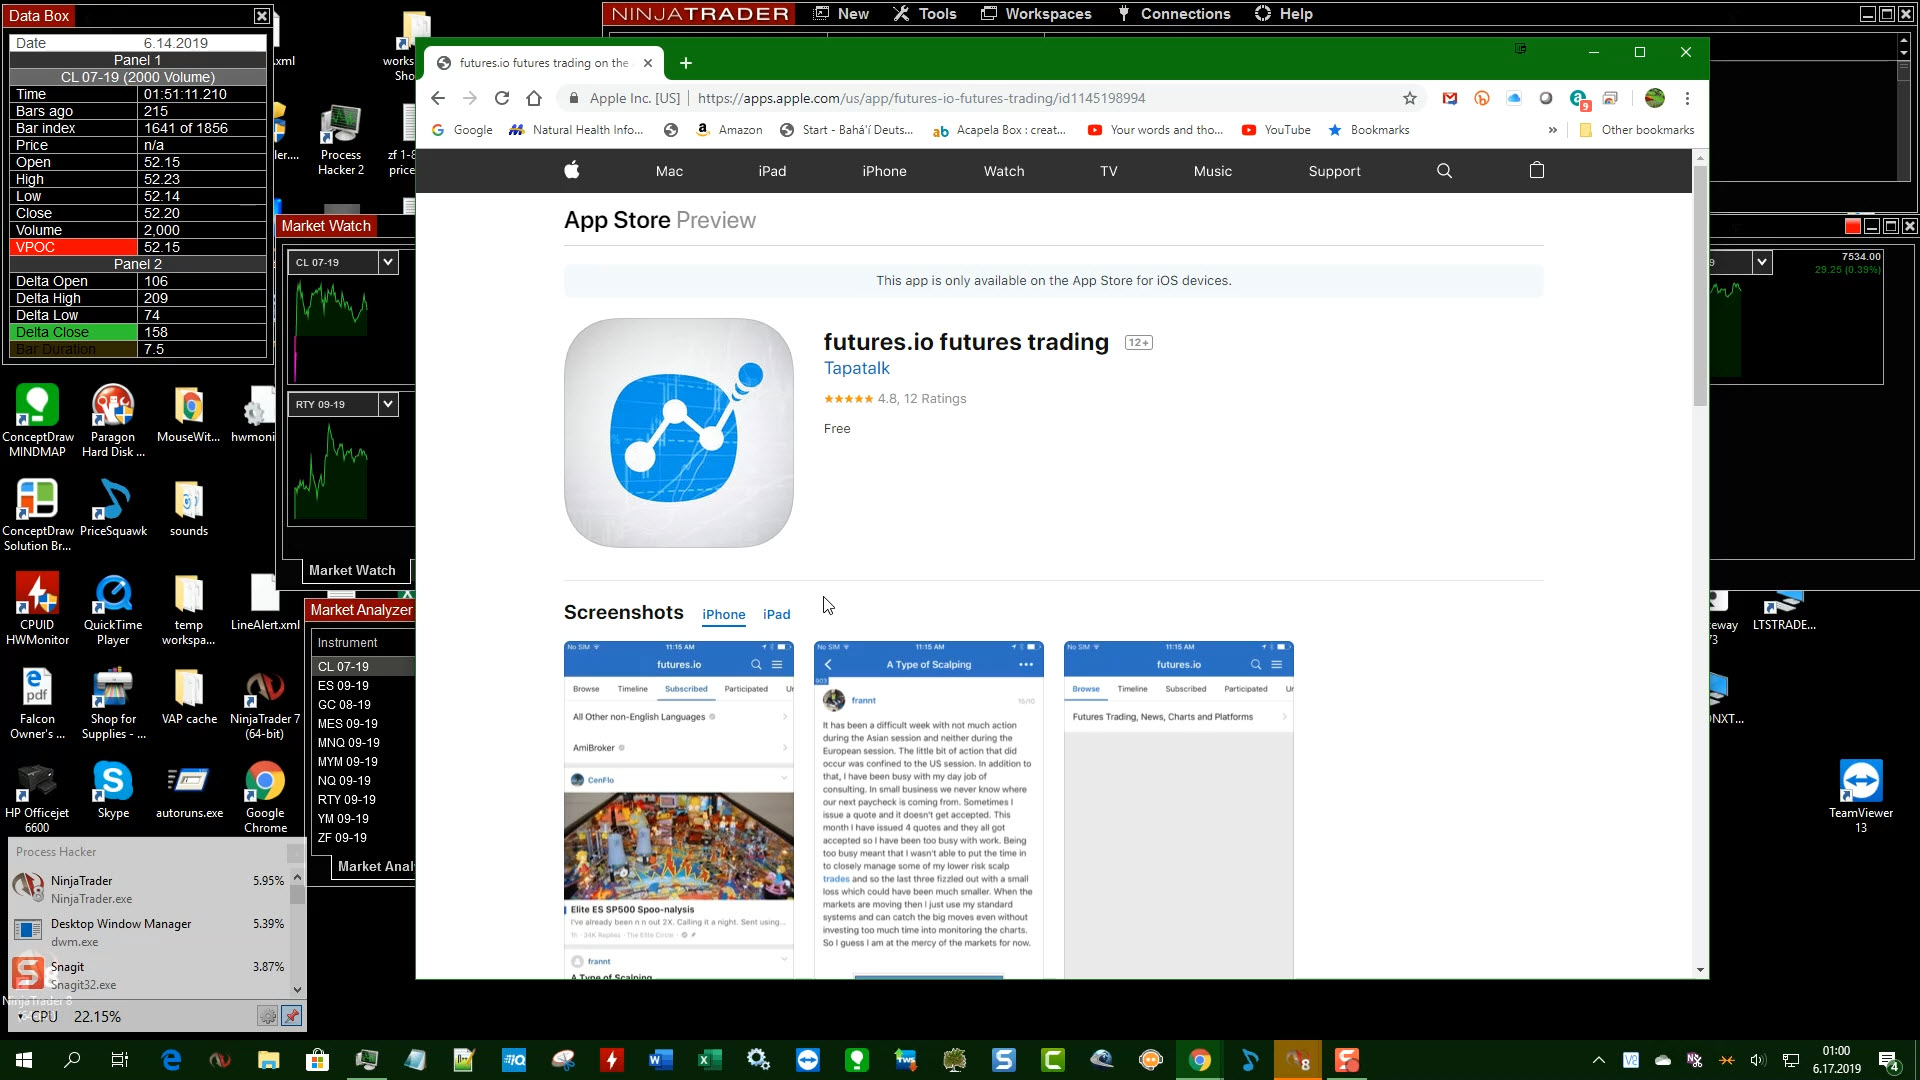1920x1080 pixels.
Task: Open the CPUID HWMonitor desktop icon
Action: click(37, 610)
